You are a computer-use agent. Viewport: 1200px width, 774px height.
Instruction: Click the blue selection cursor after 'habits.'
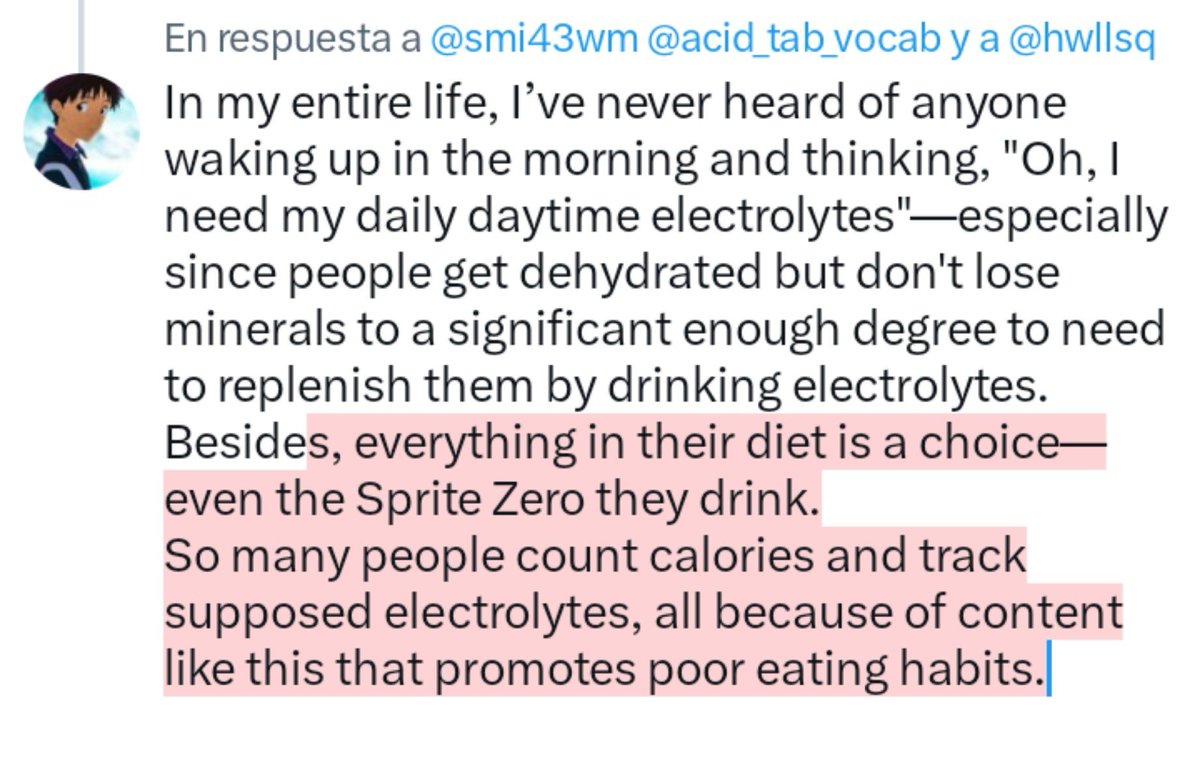tap(1045, 668)
